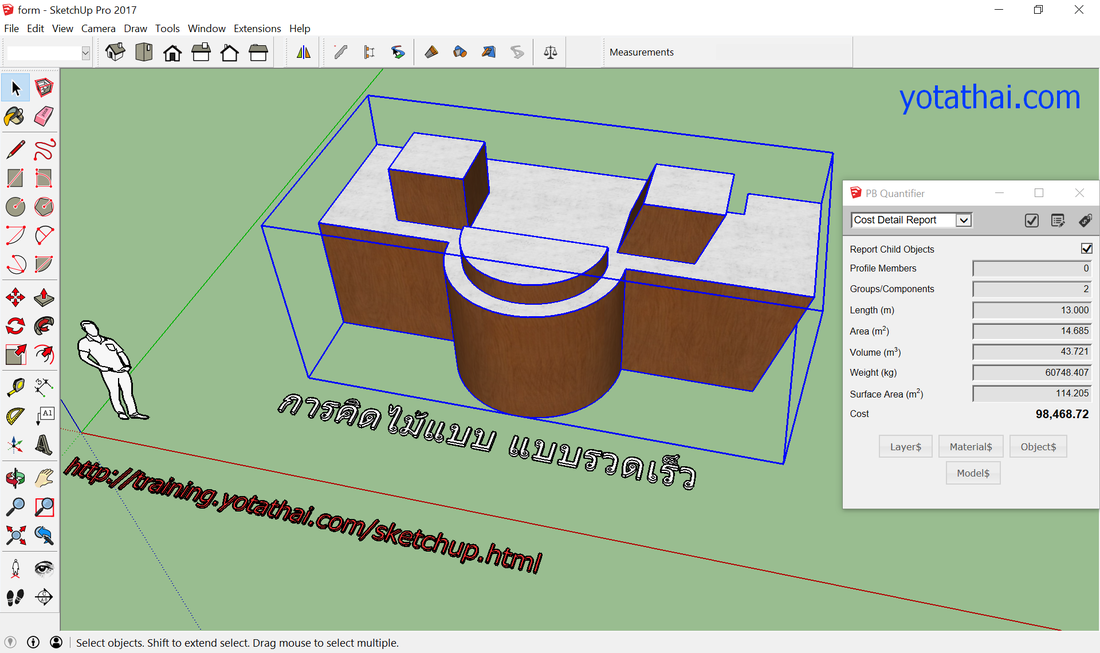Screen dimensions: 1100x653
Task: Select the Eraser tool
Action: click(43, 116)
